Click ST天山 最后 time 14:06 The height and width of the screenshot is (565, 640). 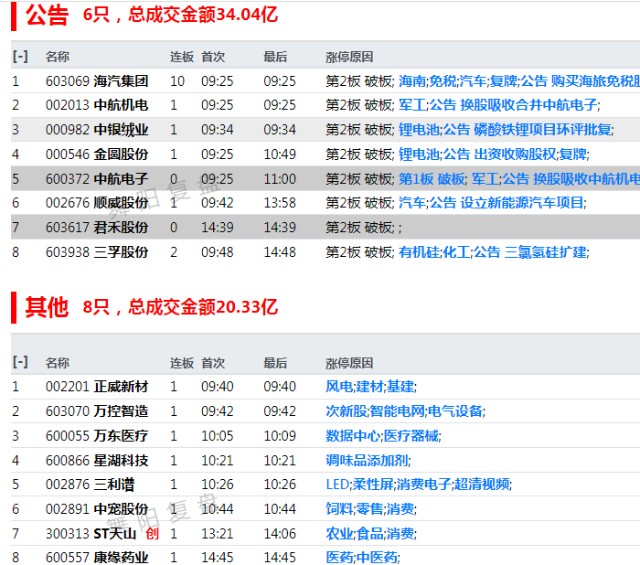pos(279,533)
